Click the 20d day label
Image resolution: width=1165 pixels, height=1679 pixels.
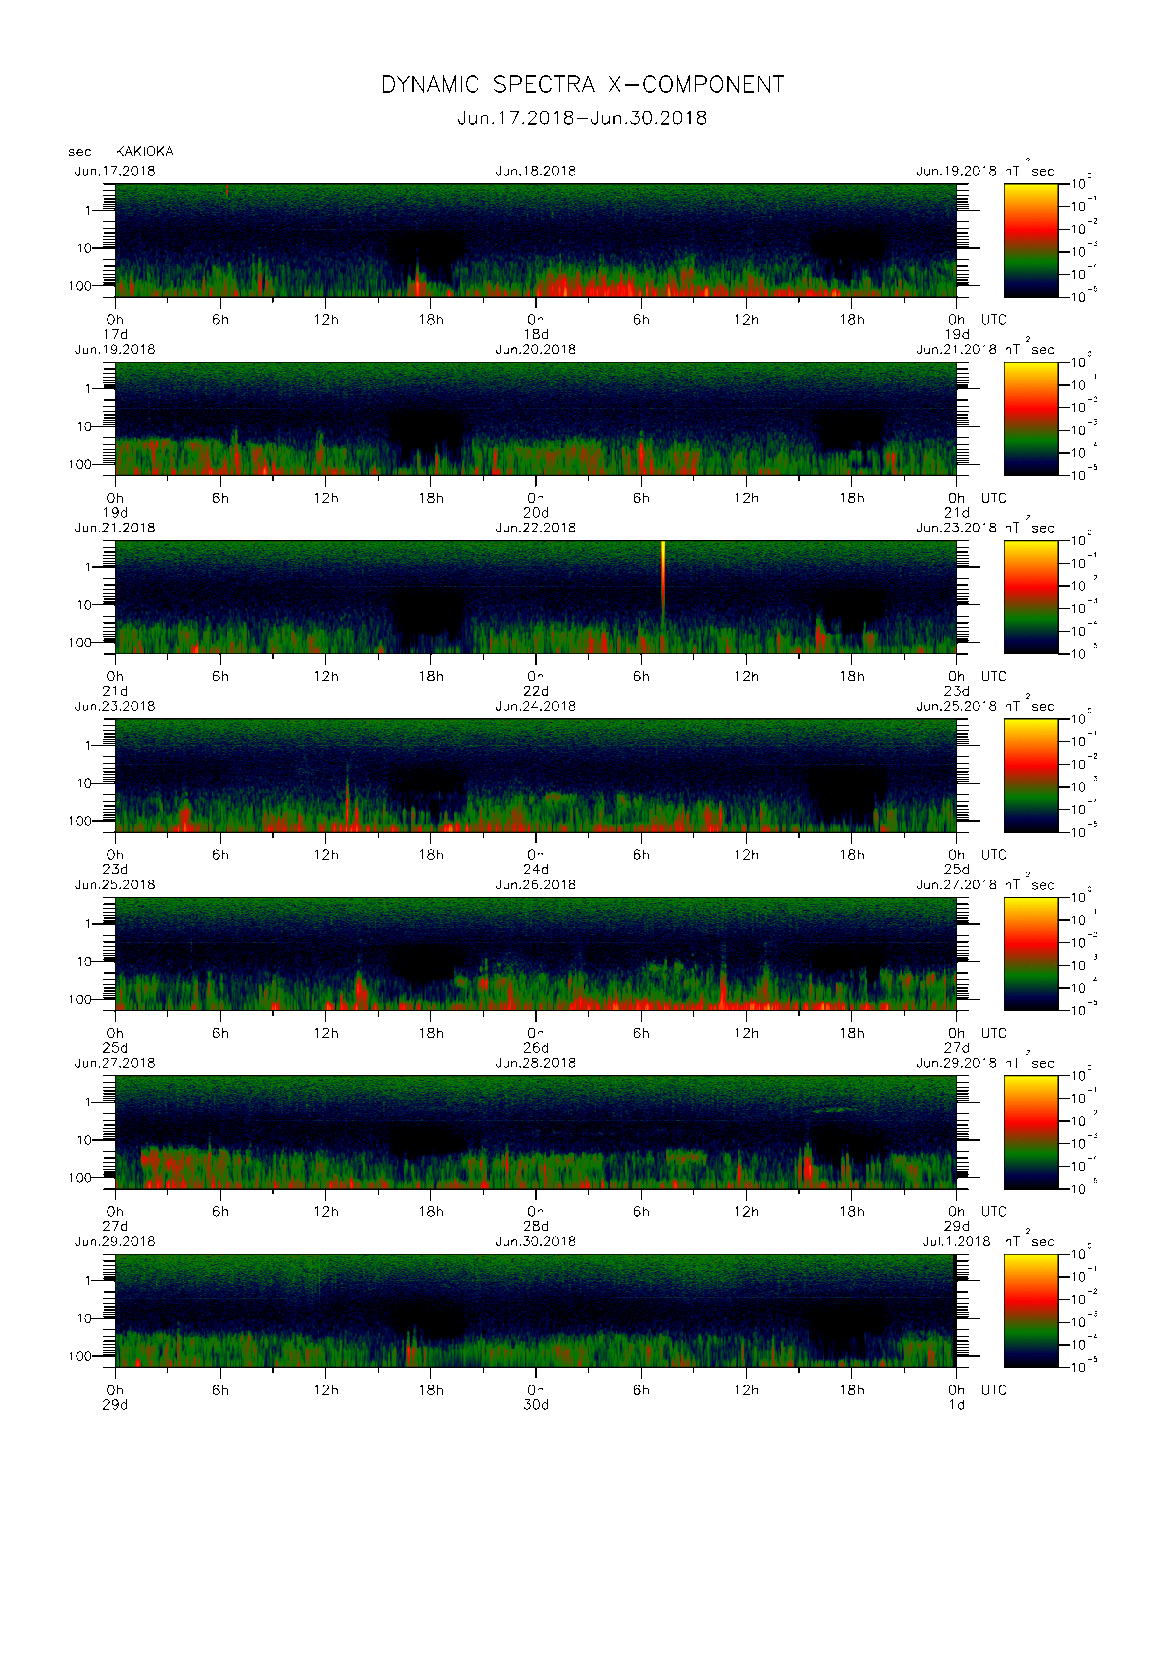tap(537, 512)
